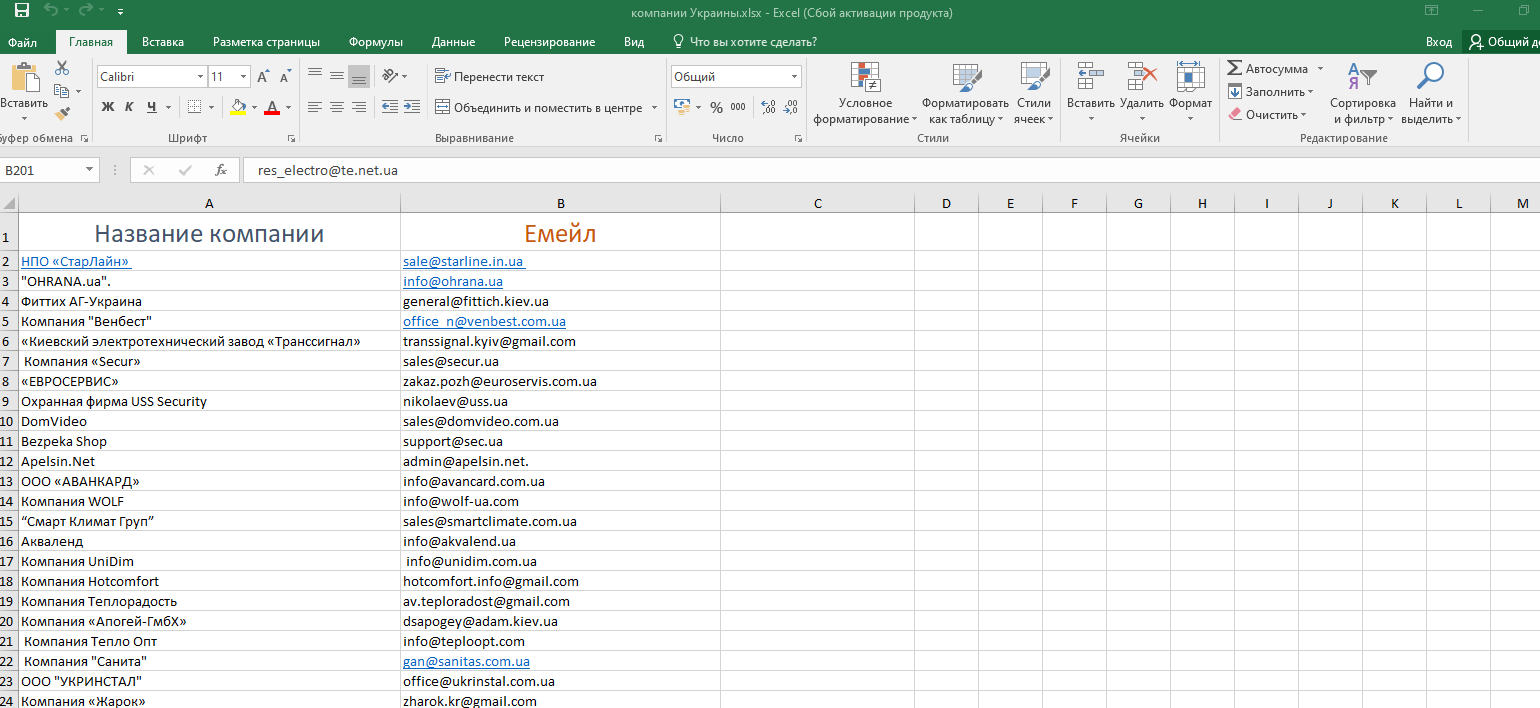
Task: Click the accounting number format icon
Action: [x=682, y=107]
